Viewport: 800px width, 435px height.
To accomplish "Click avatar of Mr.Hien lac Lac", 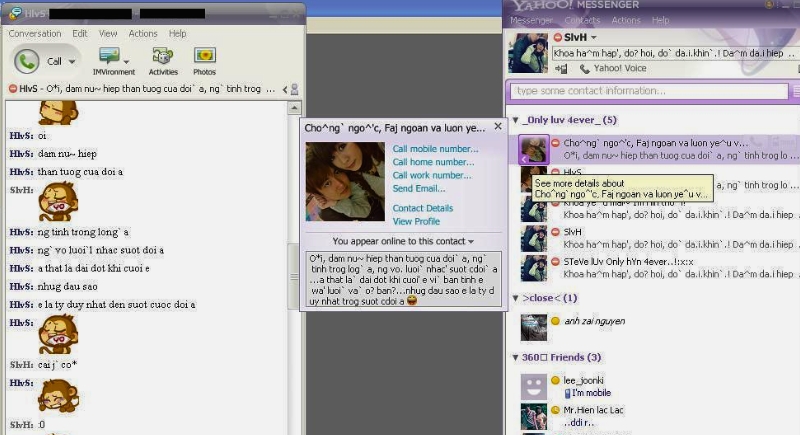I will (x=534, y=416).
